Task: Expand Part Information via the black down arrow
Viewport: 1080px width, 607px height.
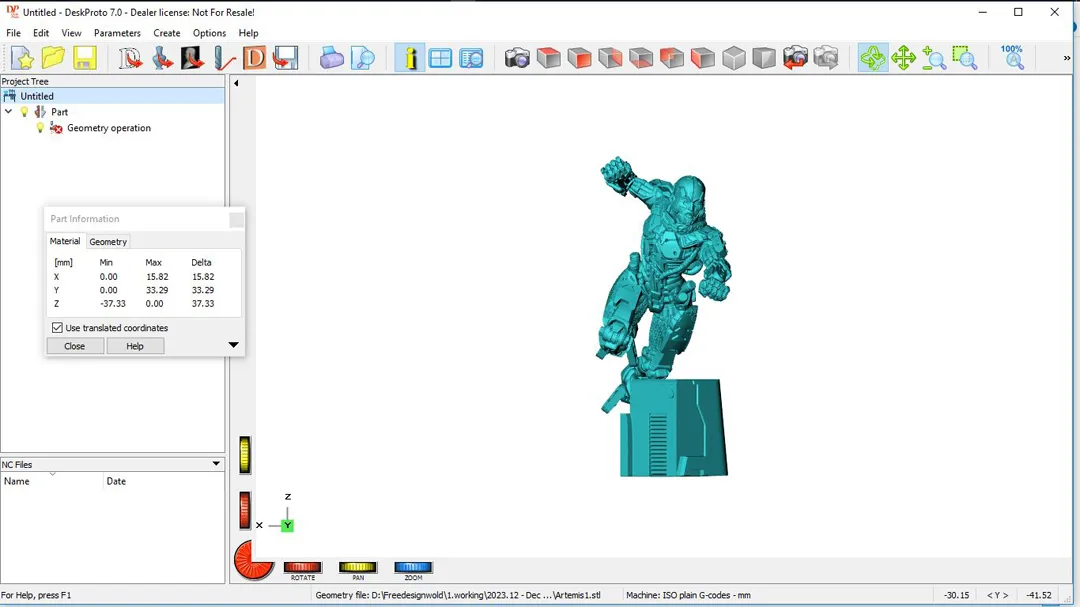Action: [x=233, y=344]
